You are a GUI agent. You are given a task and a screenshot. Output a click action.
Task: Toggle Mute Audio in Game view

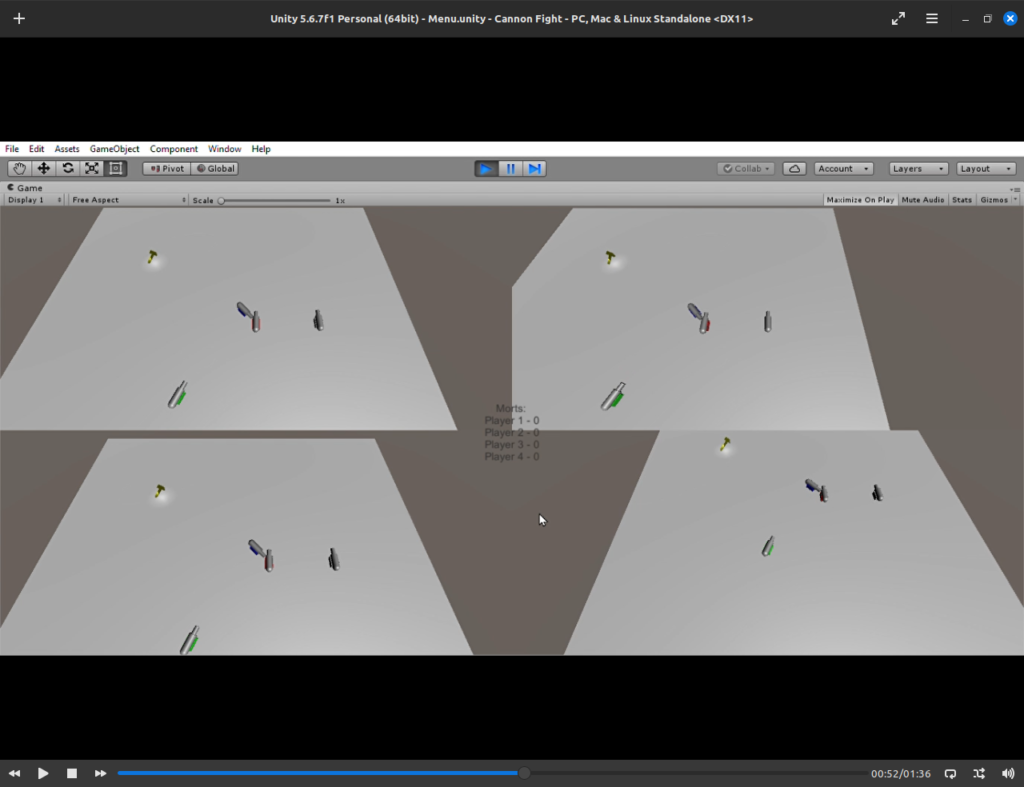click(x=922, y=200)
